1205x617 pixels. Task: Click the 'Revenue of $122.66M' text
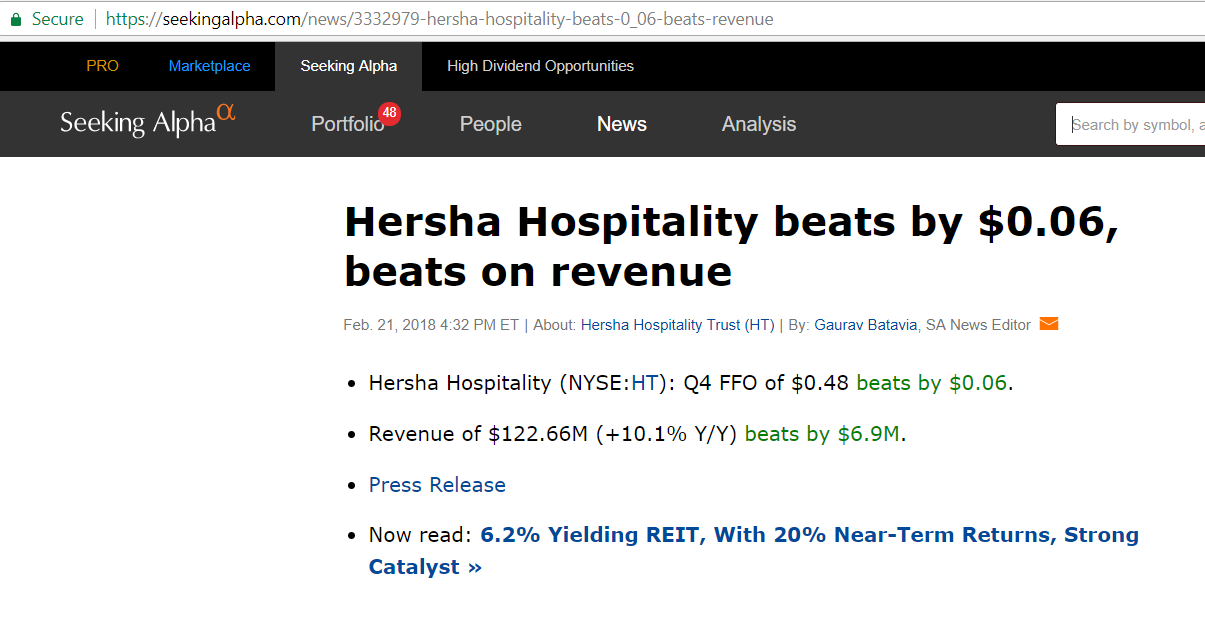(x=479, y=434)
